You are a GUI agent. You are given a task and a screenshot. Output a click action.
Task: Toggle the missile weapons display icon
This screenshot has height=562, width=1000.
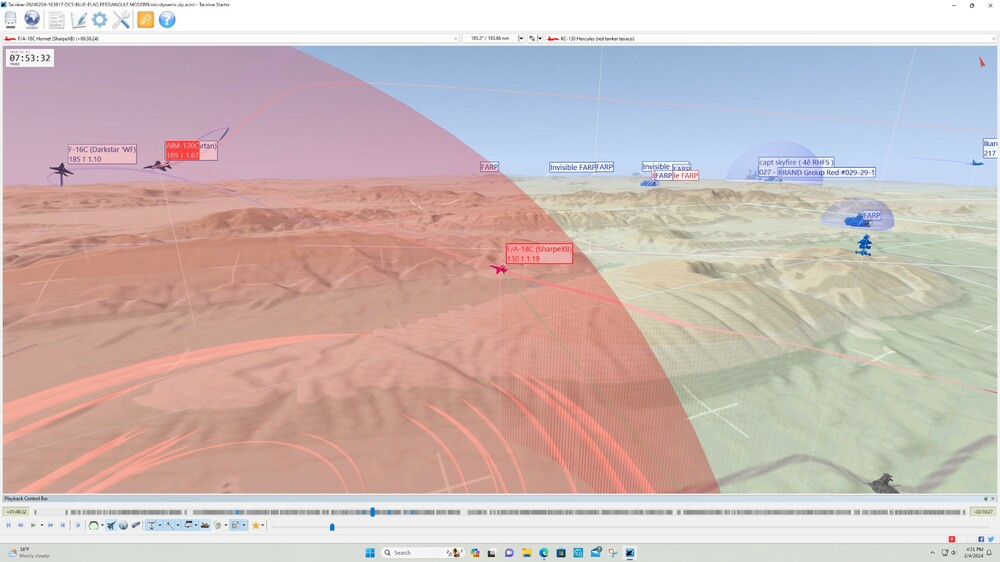(x=136, y=525)
